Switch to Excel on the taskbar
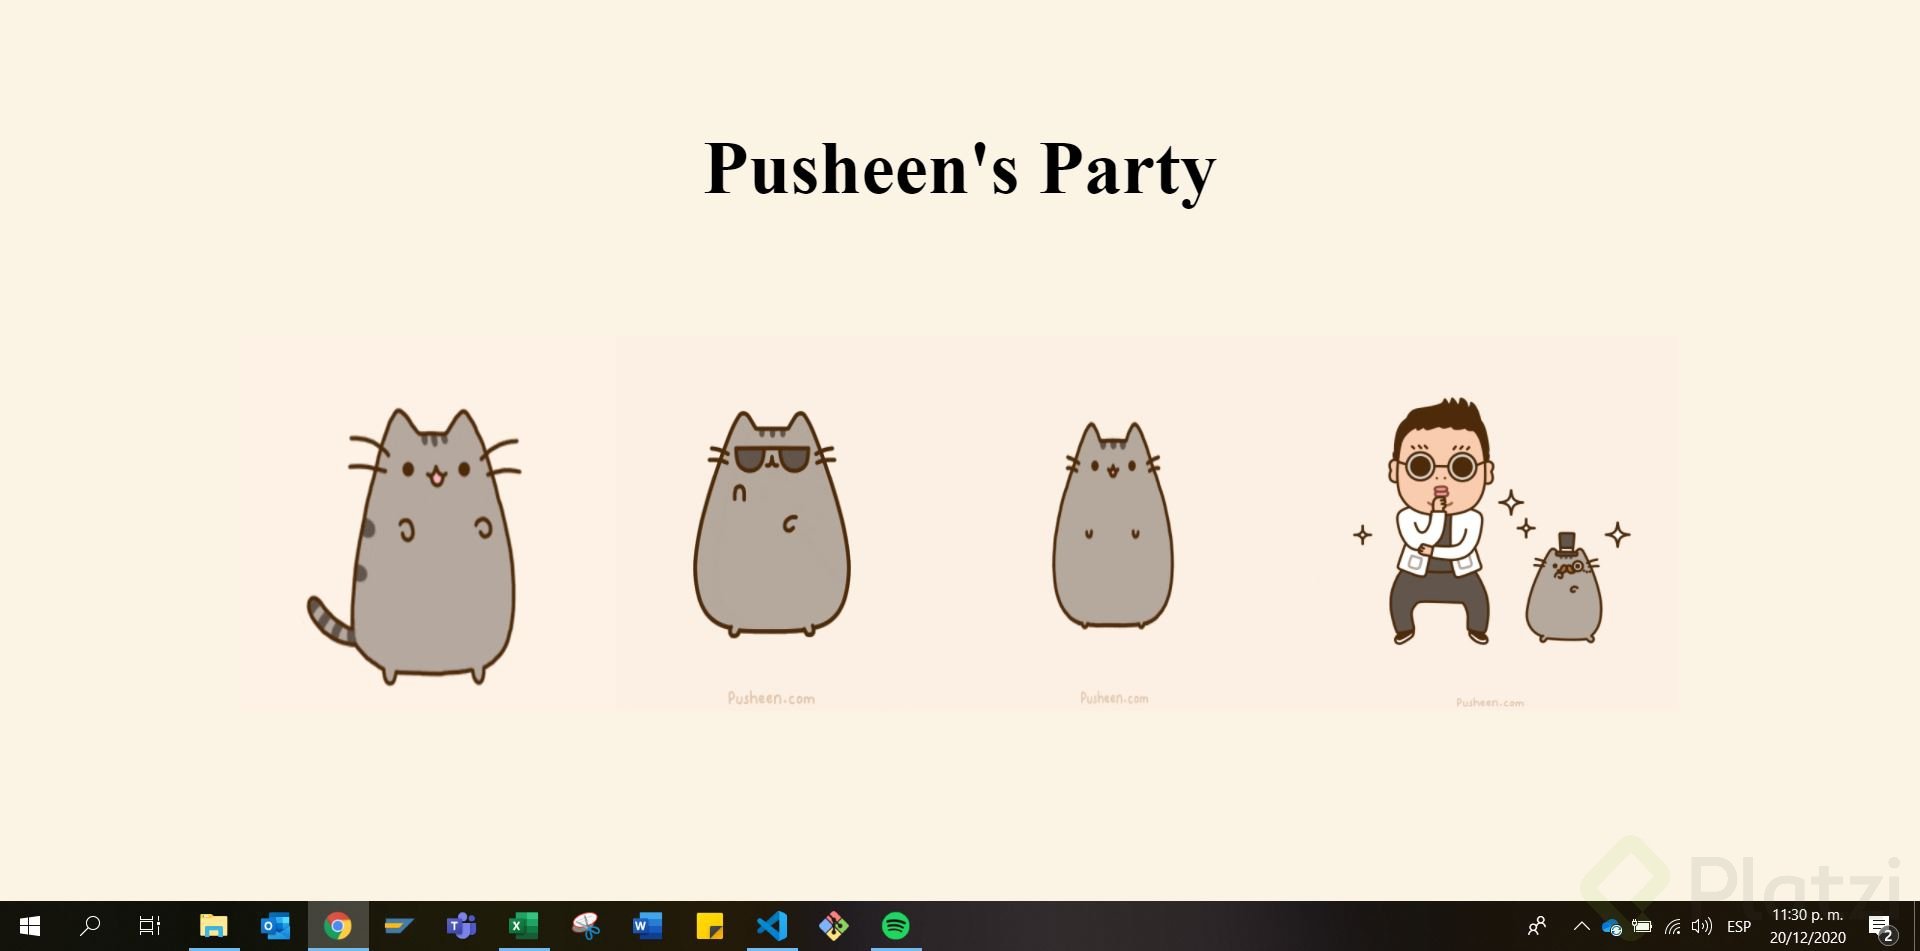Viewport: 1920px width, 951px height. pos(523,926)
